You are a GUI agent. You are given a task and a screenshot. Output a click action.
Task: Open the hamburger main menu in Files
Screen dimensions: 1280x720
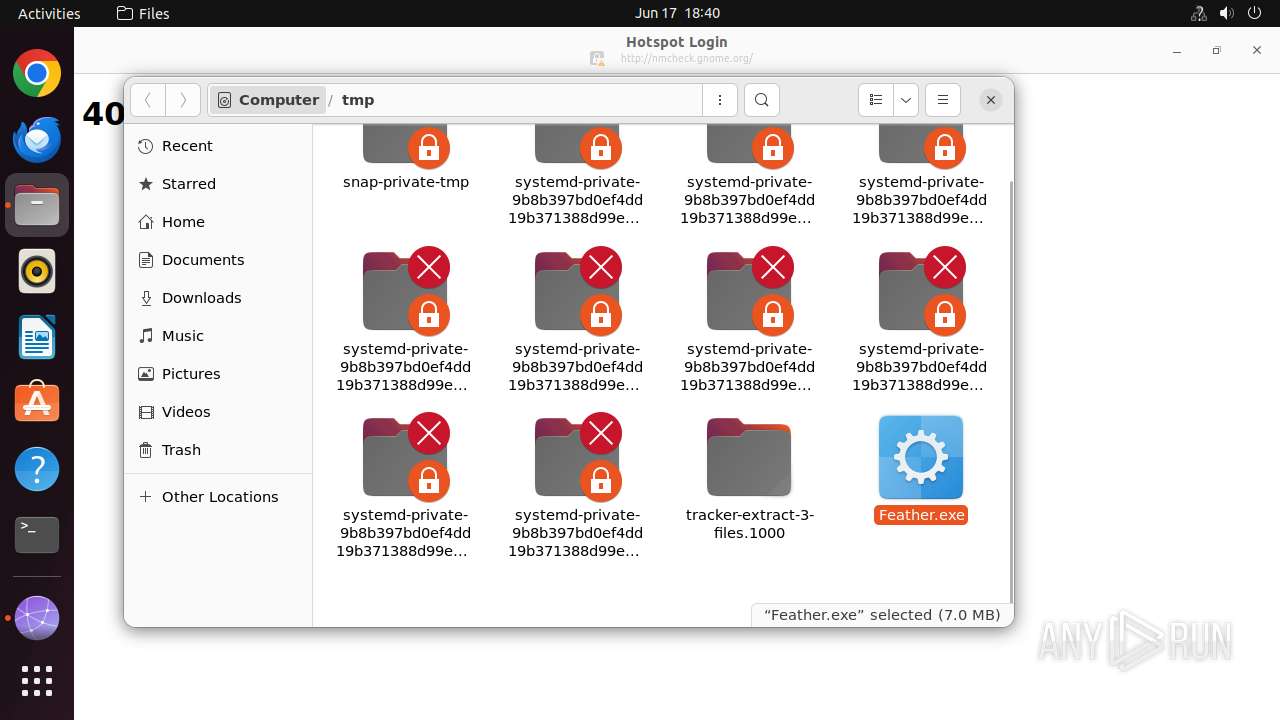point(943,100)
